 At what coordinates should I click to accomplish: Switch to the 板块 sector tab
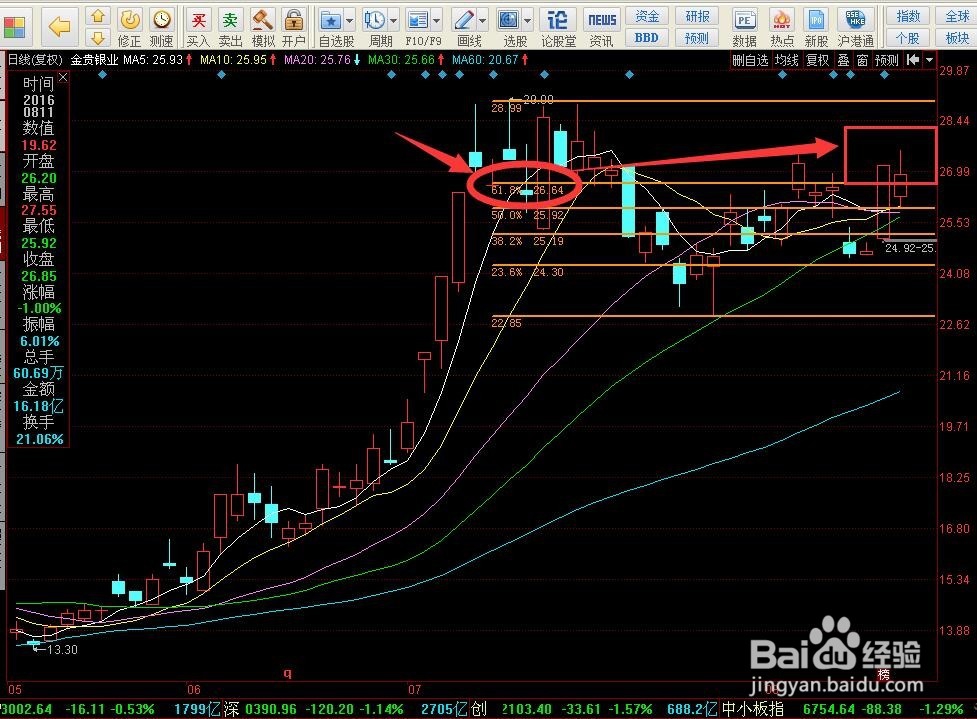(x=956, y=38)
